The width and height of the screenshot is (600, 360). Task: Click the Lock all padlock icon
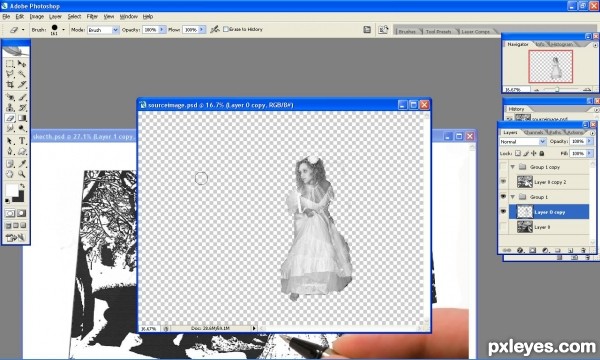coord(541,153)
